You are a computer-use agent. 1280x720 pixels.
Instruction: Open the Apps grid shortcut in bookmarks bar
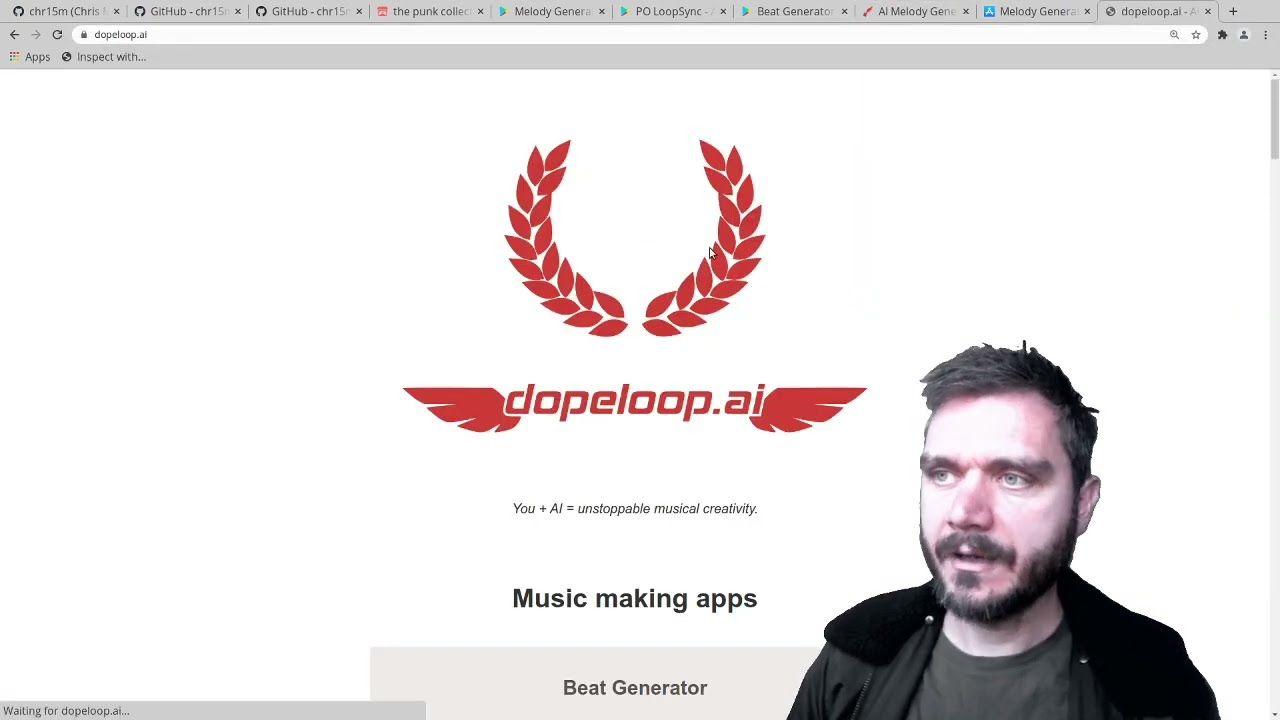tap(29, 57)
